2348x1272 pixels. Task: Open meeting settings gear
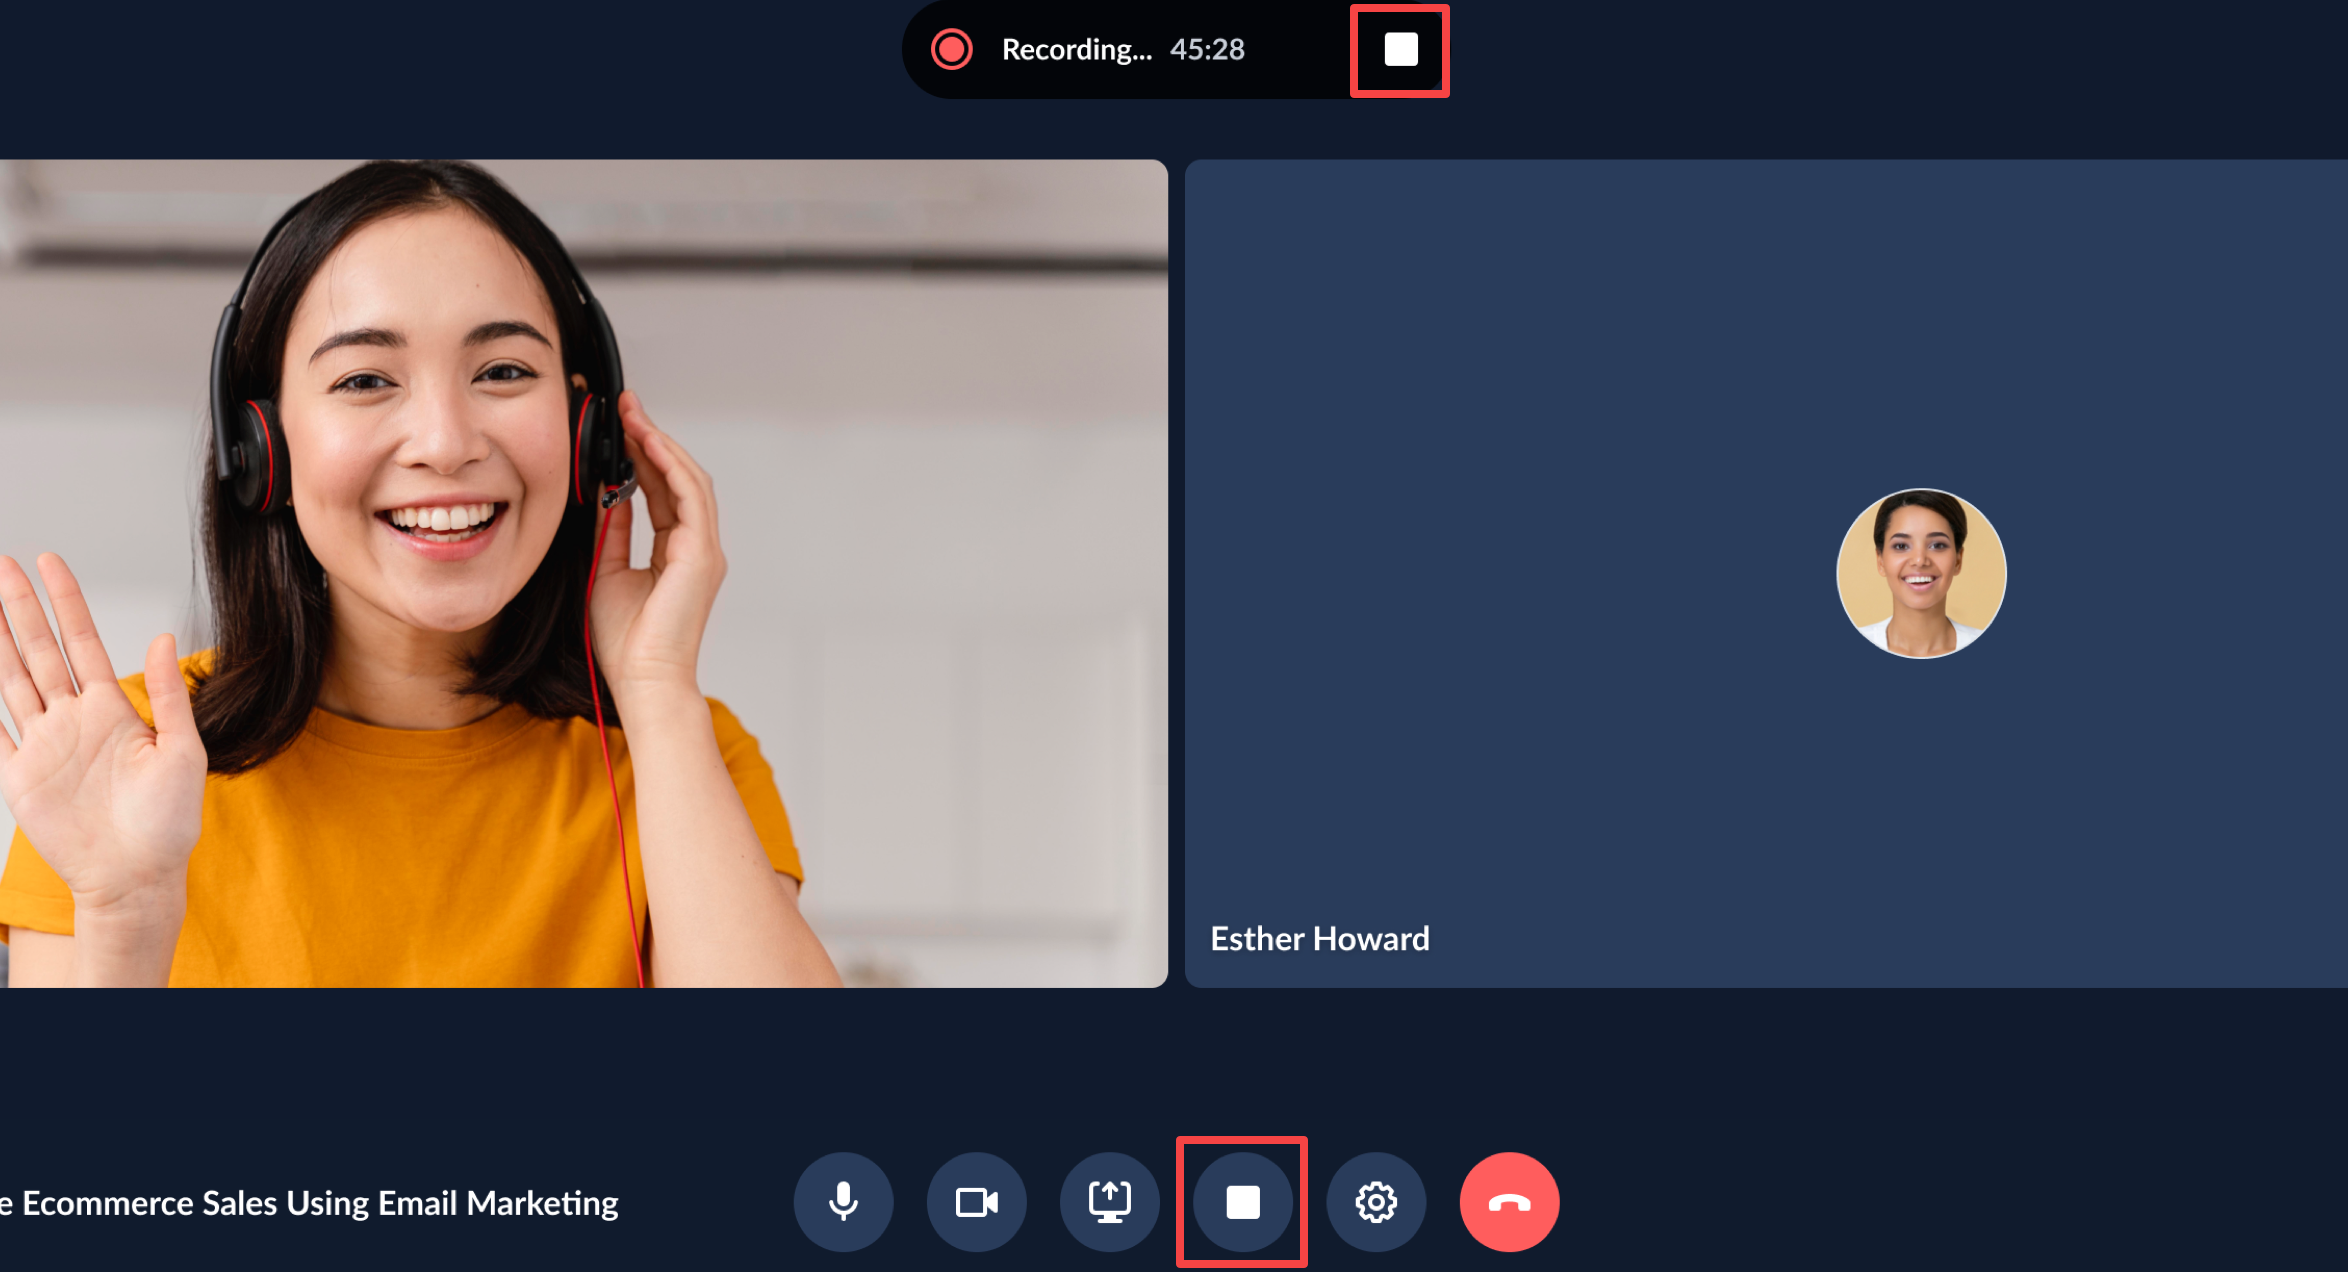(1376, 1201)
